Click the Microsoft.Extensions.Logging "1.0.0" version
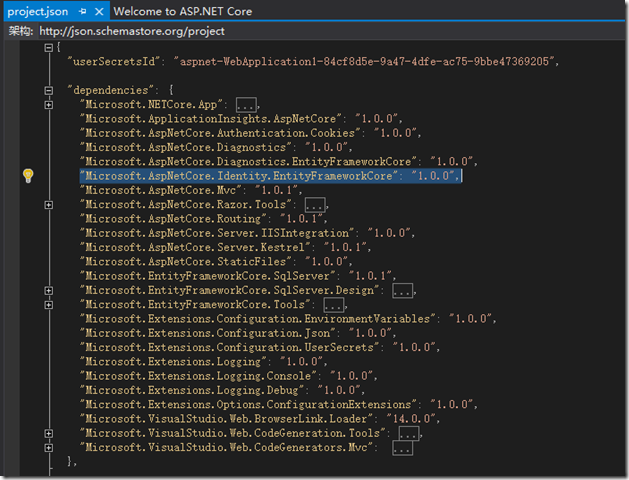This screenshot has height=480, width=629. tap(302, 362)
